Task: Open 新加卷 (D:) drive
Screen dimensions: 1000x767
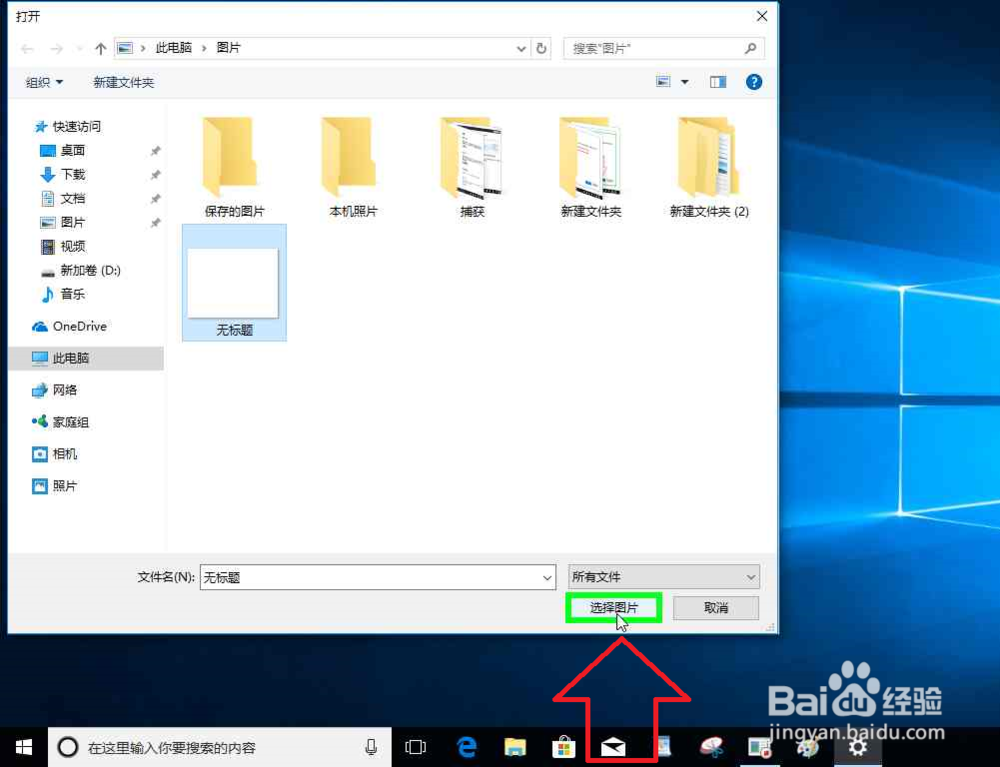Action: 80,270
